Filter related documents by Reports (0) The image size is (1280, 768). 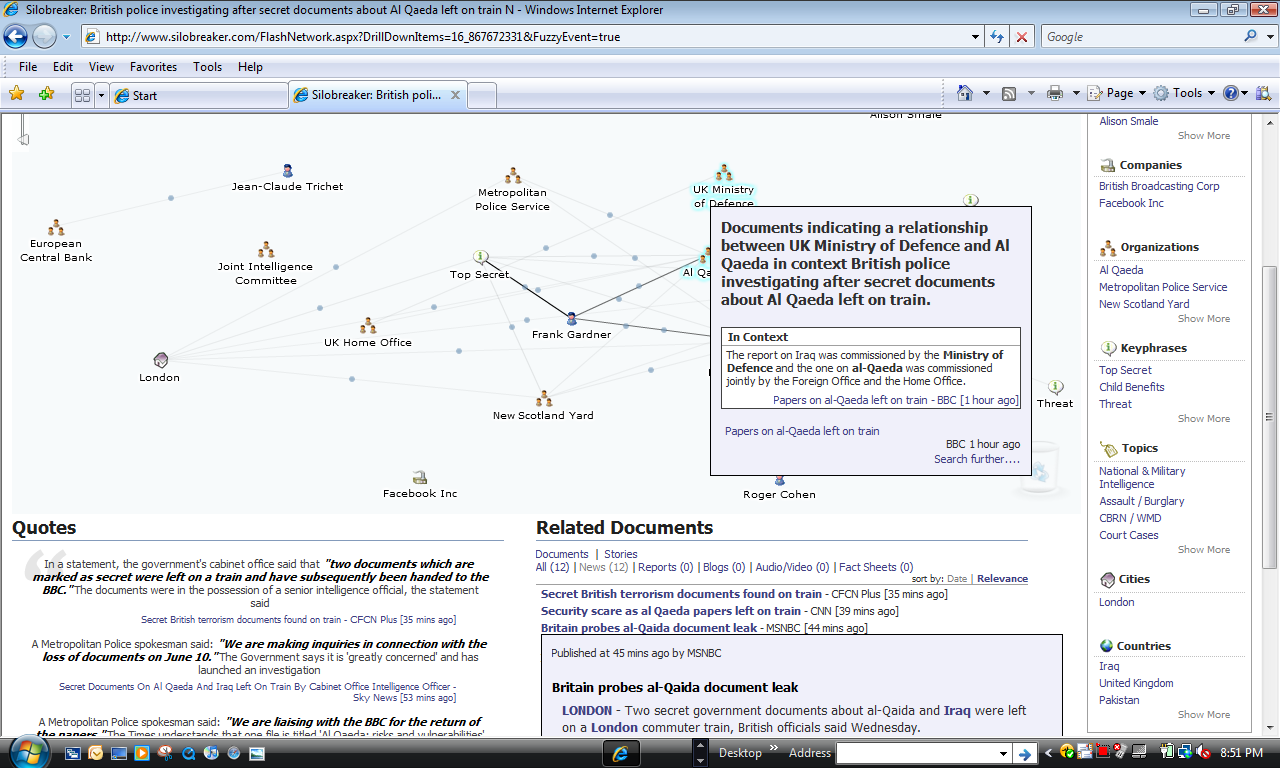[665, 567]
